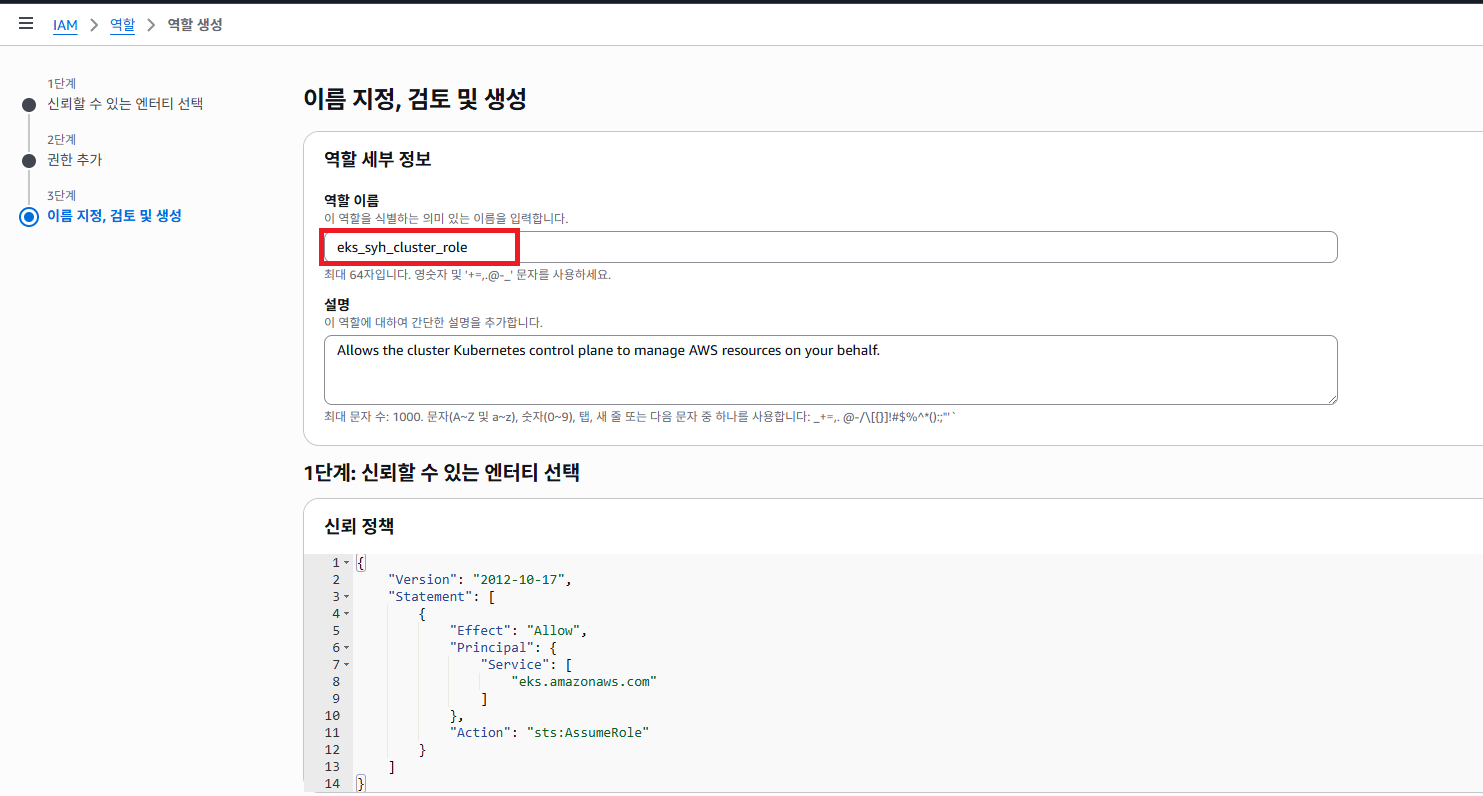Screen dimensions: 1483x796
Task: Click the 1단계: 신뢰할 수 있는 엔터티 선택 heading
Action: pos(442,473)
